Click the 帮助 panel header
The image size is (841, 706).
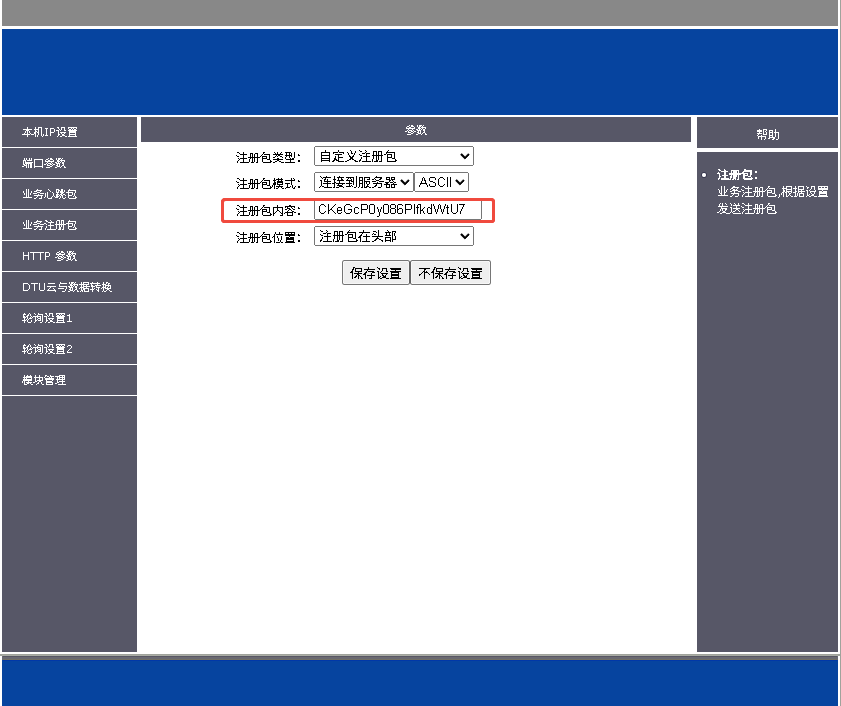(x=767, y=134)
